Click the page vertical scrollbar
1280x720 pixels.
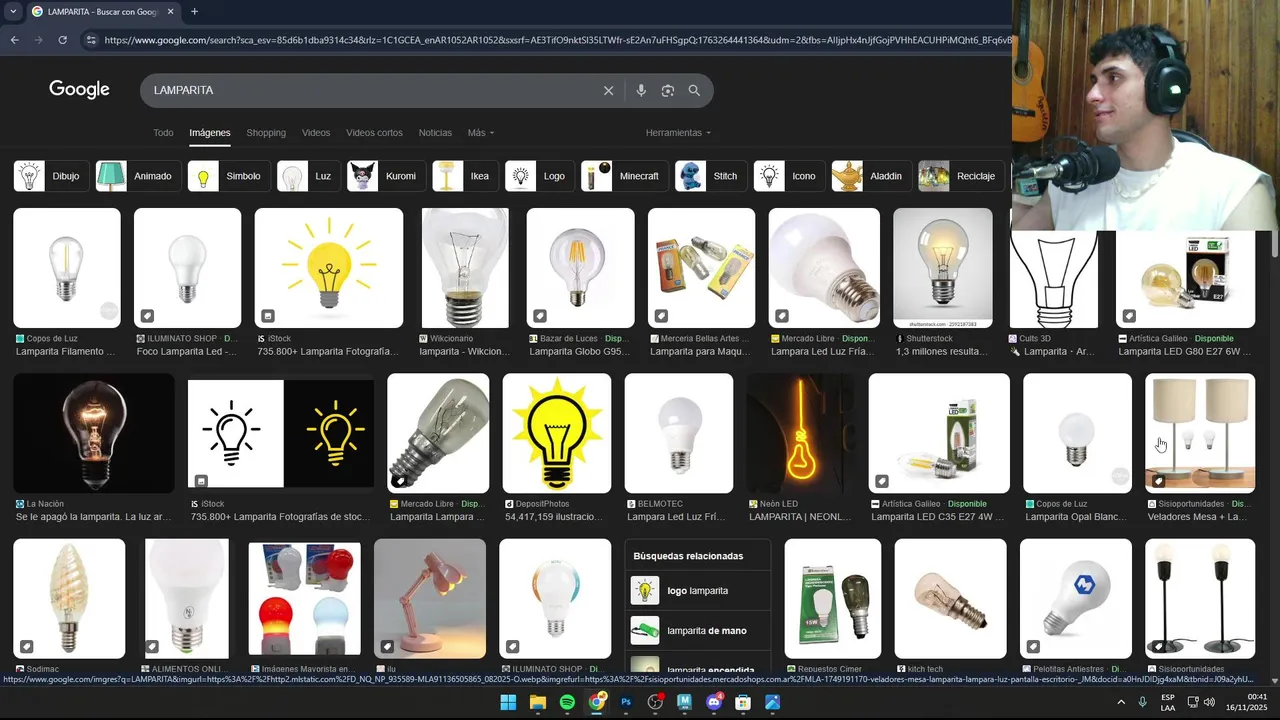(x=1274, y=243)
